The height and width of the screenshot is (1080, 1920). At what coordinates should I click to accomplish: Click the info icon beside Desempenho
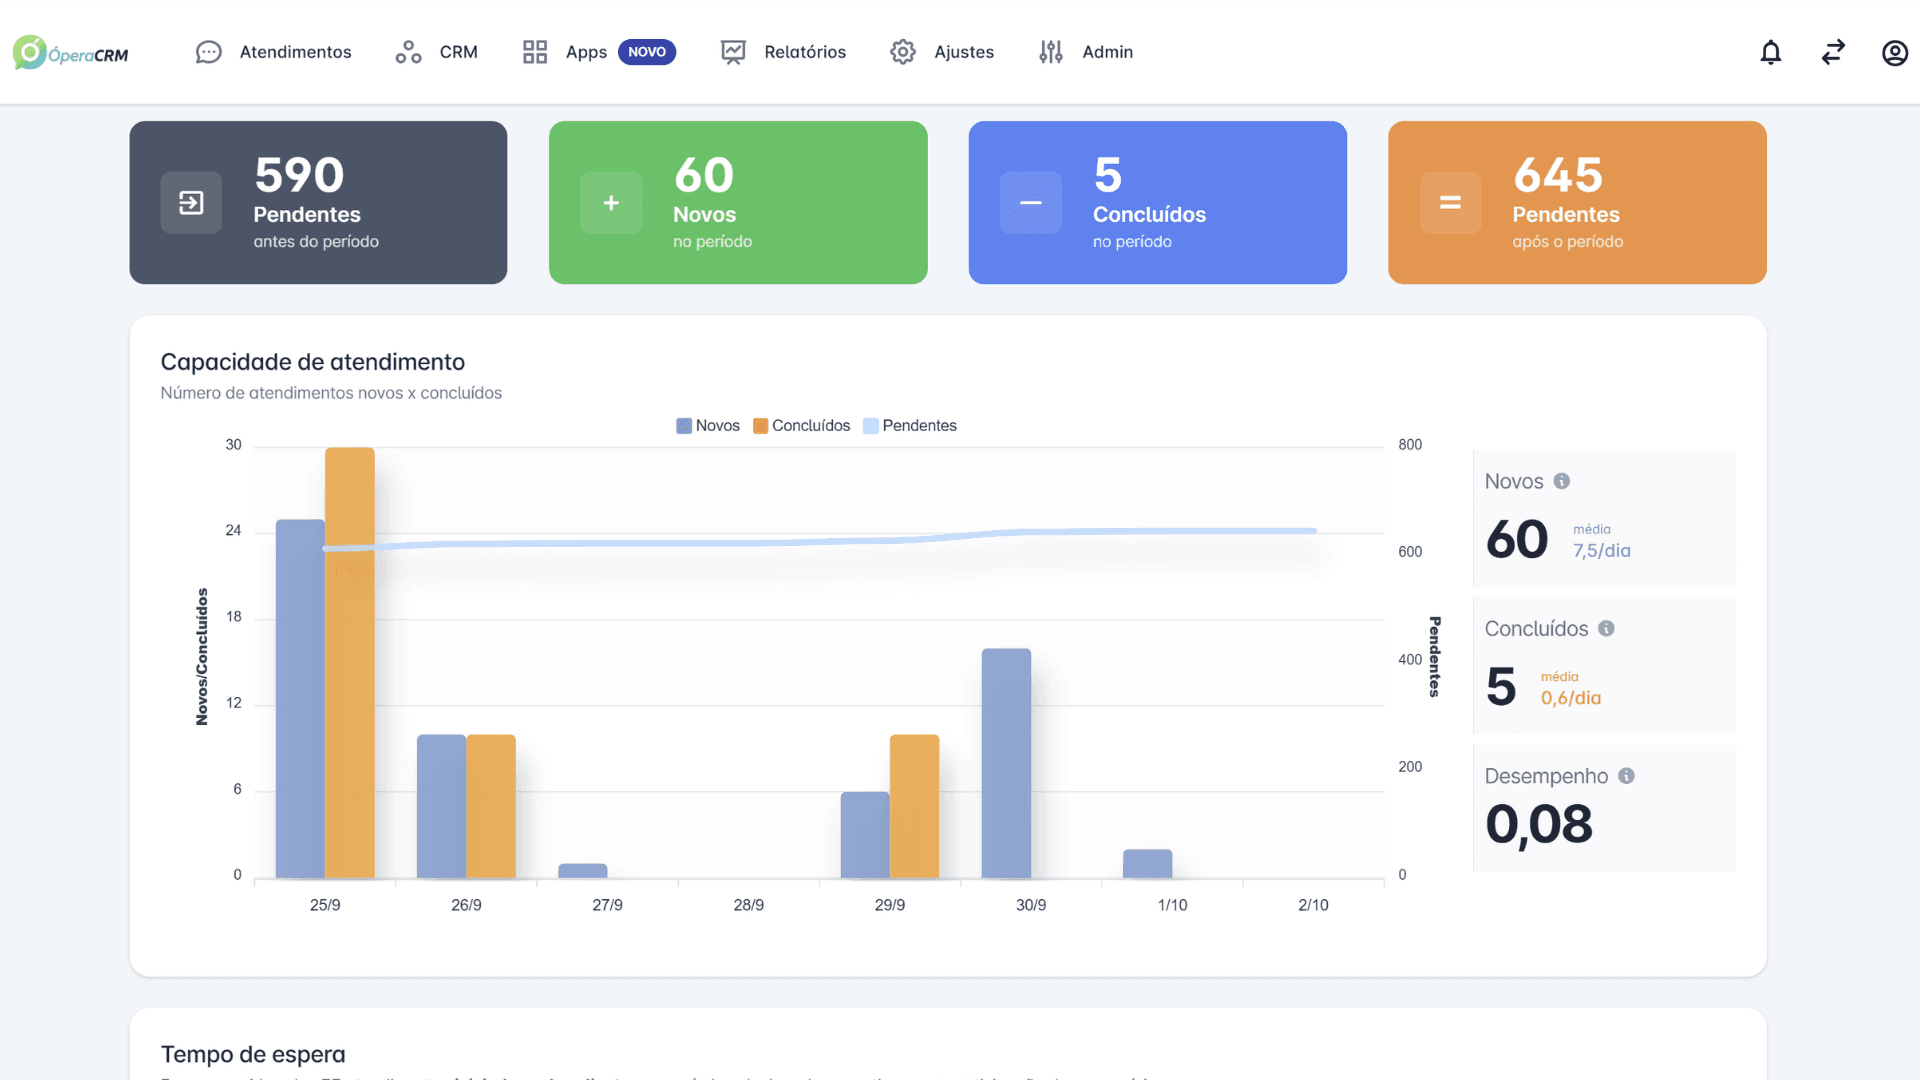[1626, 776]
